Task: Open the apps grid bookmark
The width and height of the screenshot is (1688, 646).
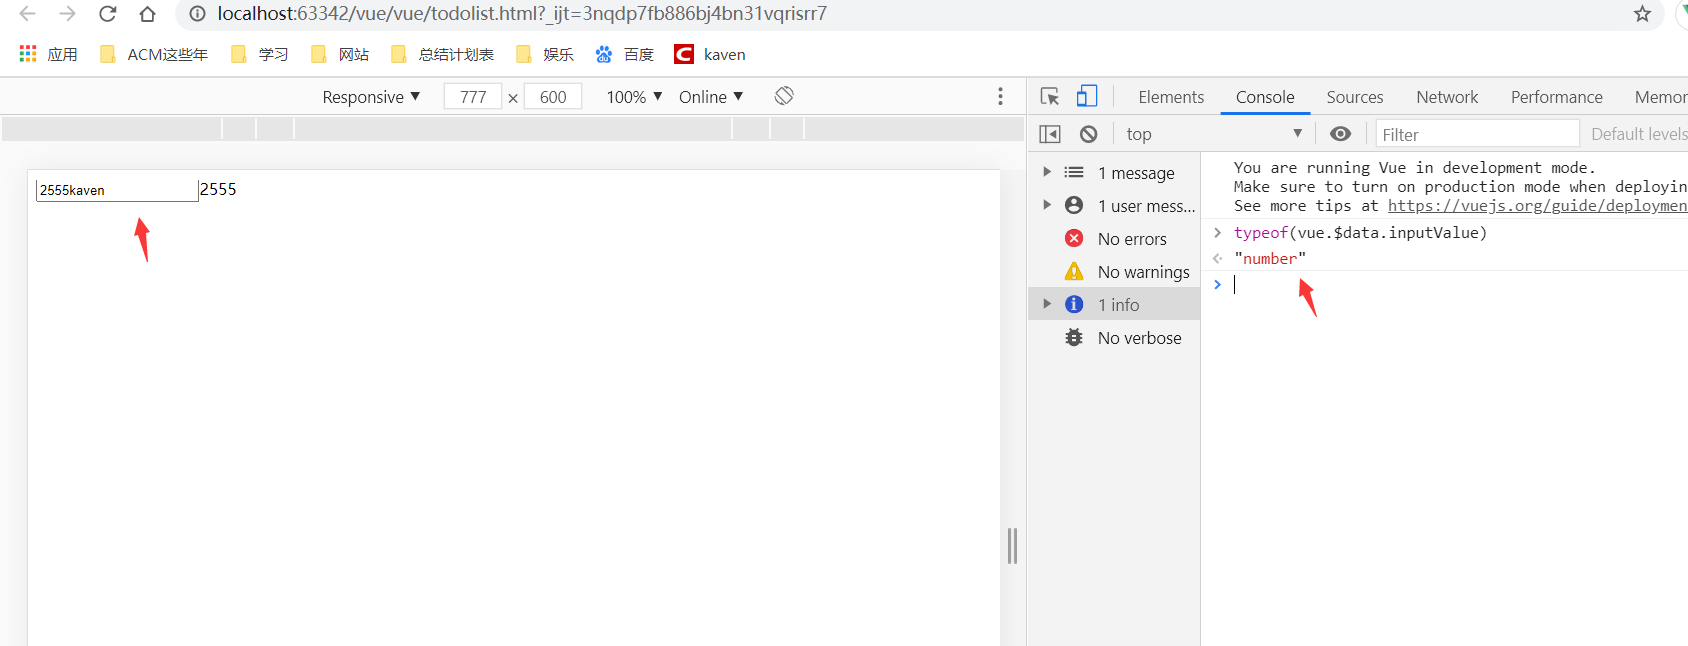Action: click(48, 54)
